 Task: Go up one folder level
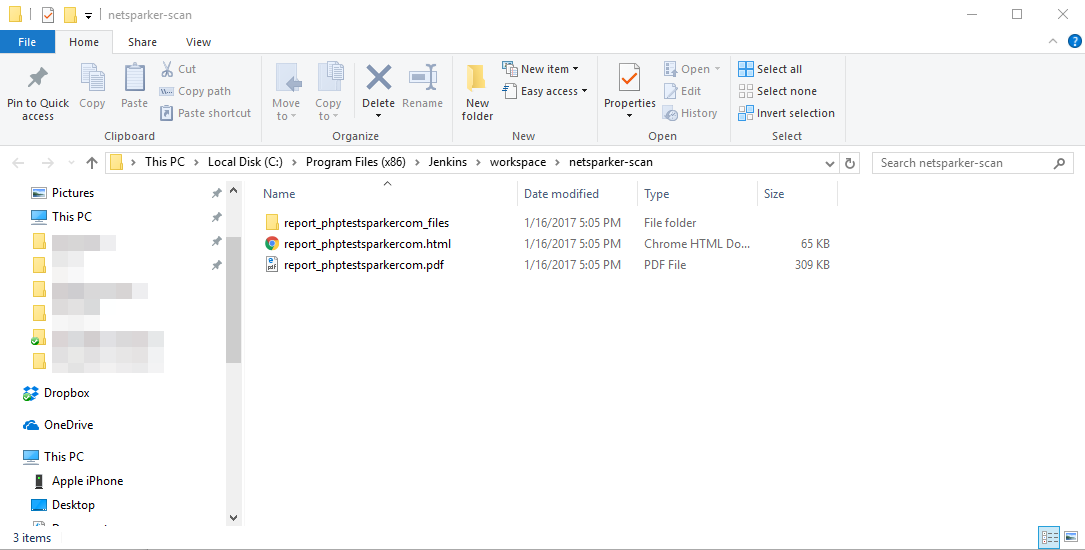point(91,163)
